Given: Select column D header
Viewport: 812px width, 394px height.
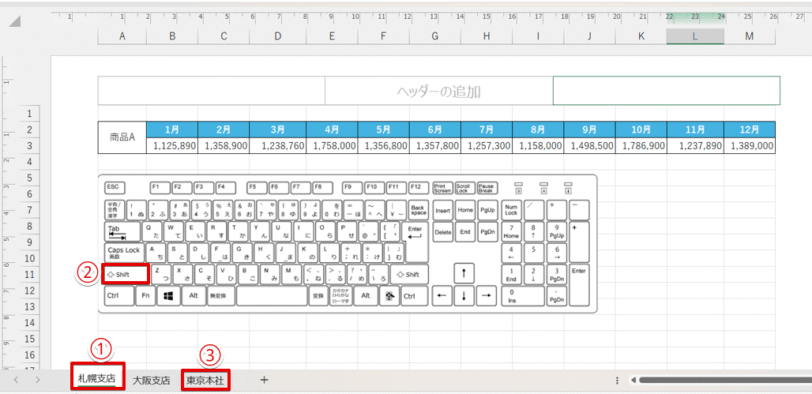Looking at the screenshot, I should (278, 36).
